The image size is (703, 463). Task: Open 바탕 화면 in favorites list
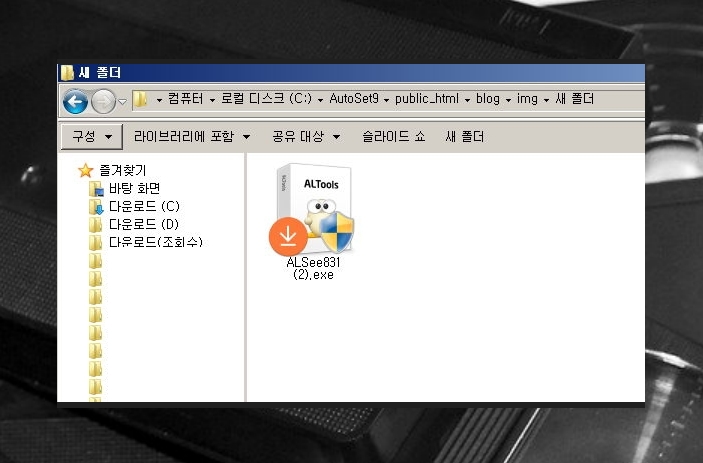[135, 188]
